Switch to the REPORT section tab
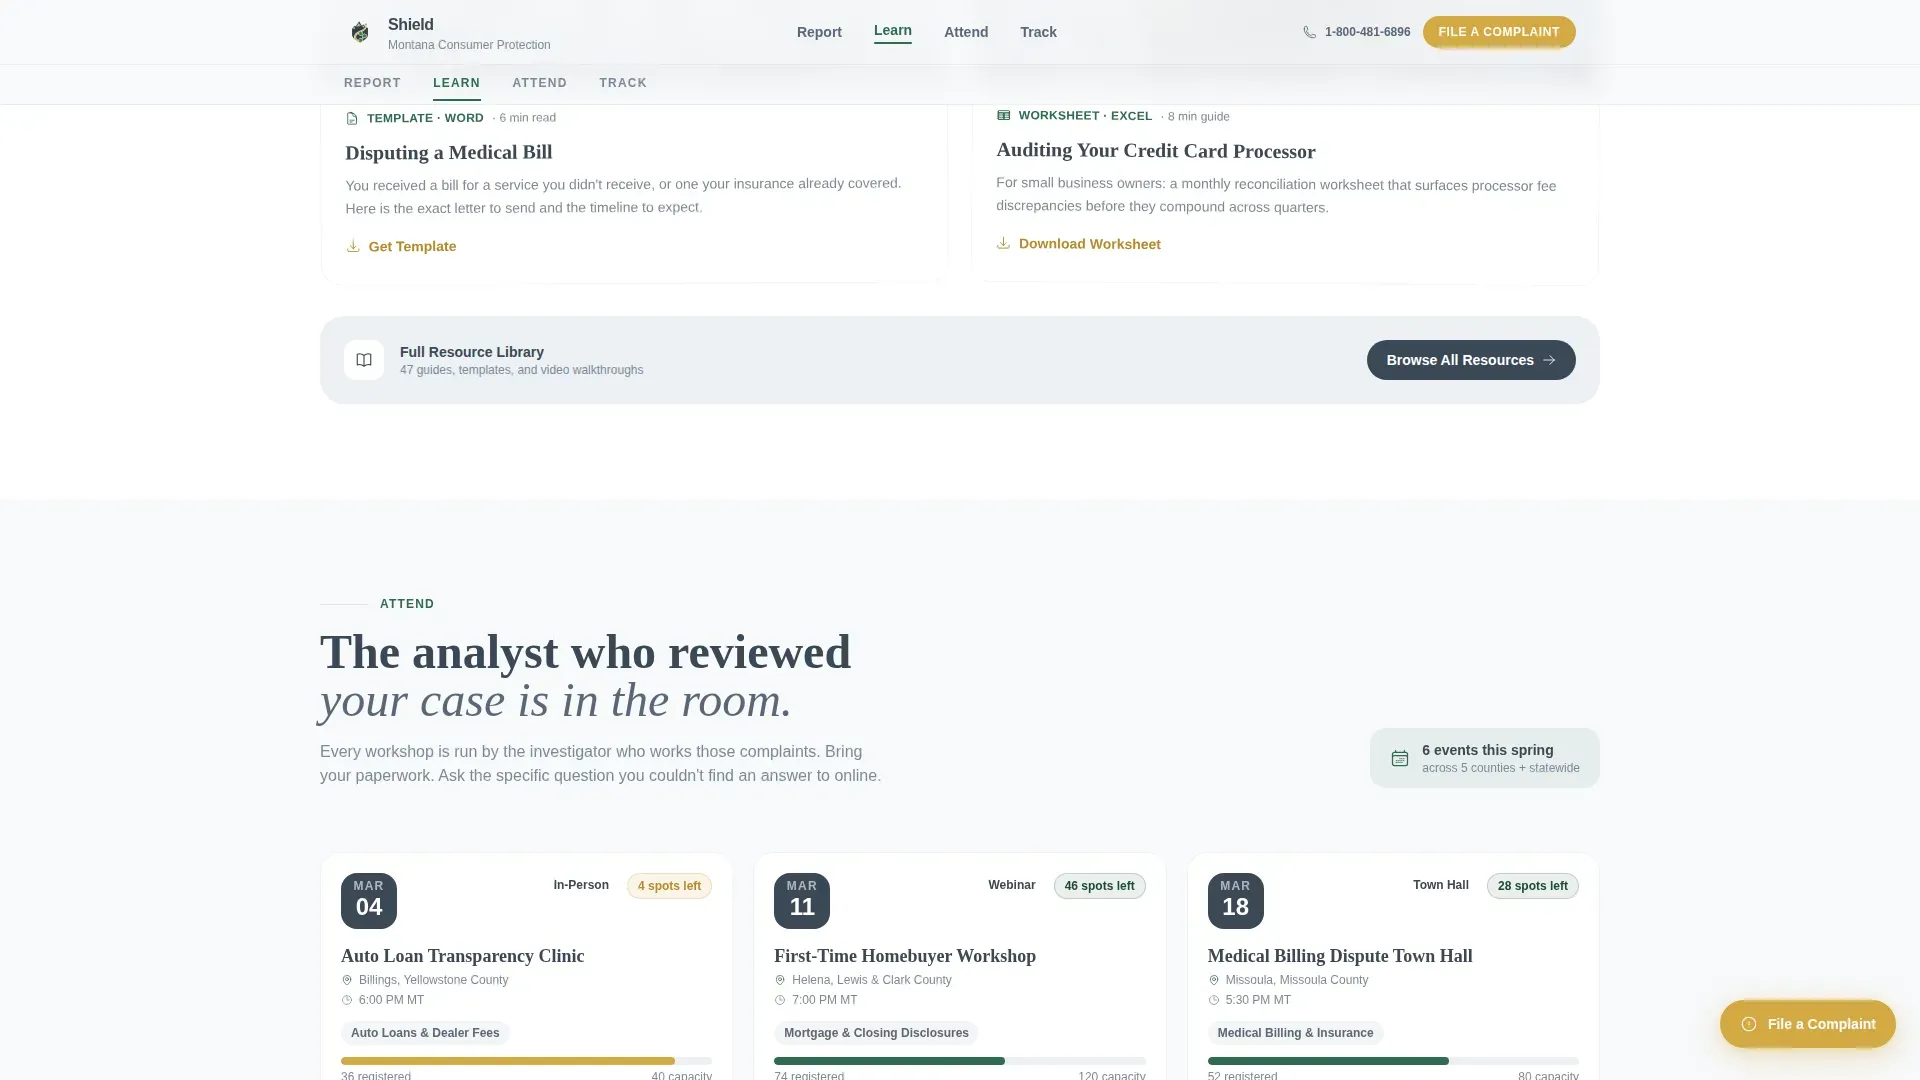Image resolution: width=1920 pixels, height=1080 pixels. click(372, 83)
